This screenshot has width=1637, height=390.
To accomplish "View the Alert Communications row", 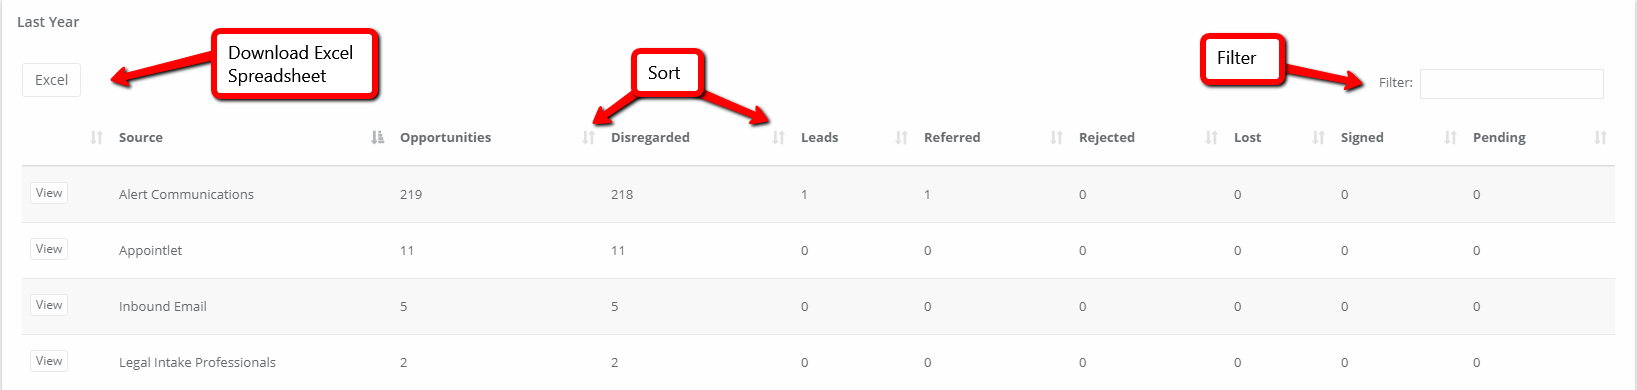I will [49, 193].
